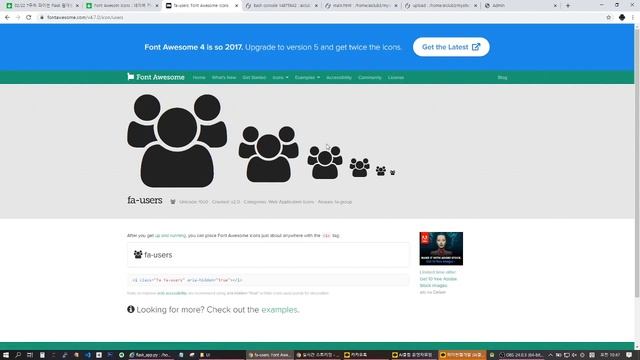This screenshot has width=640, height=360.
Task: Click the fa-users HTML code snippet
Action: (x=268, y=280)
